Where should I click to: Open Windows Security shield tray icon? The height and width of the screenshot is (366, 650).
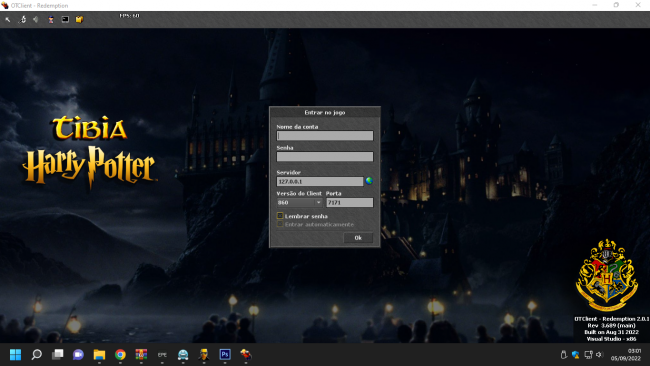tap(575, 354)
